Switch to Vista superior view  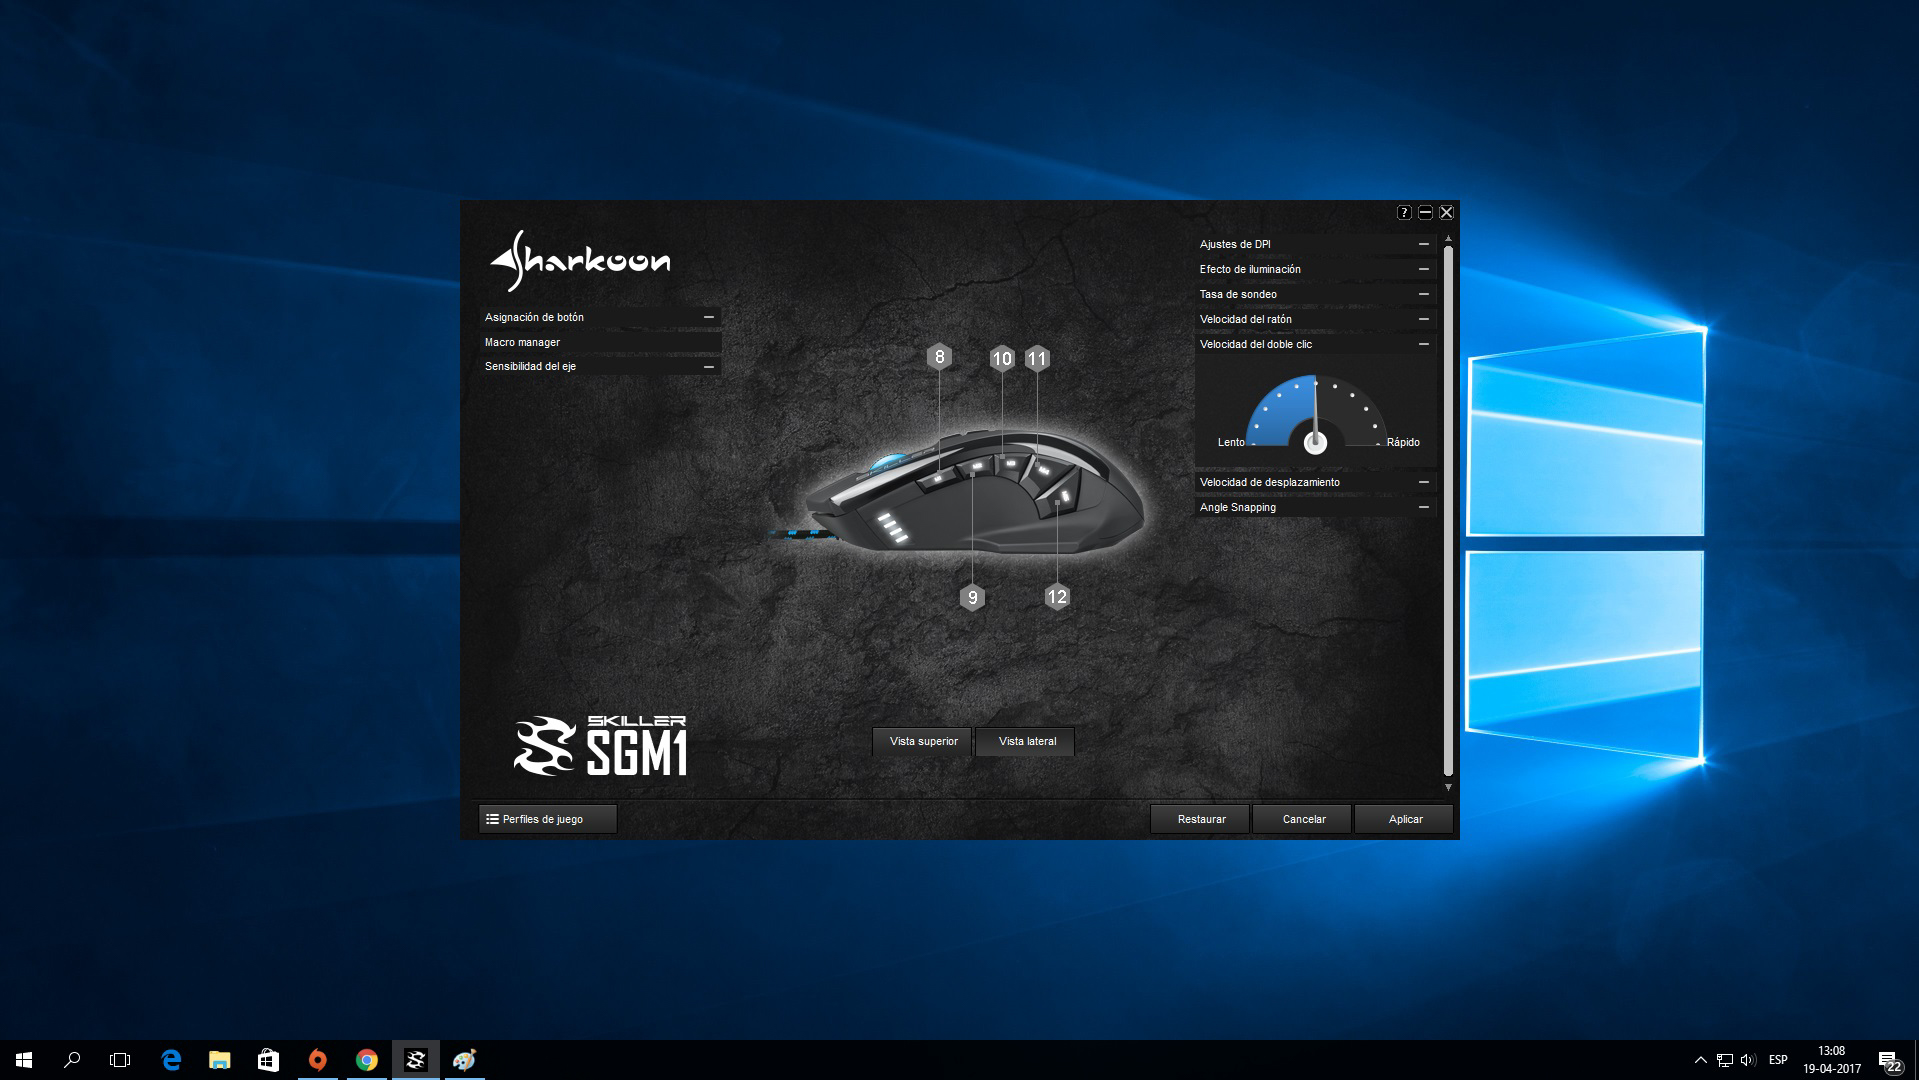pyautogui.click(x=923, y=741)
